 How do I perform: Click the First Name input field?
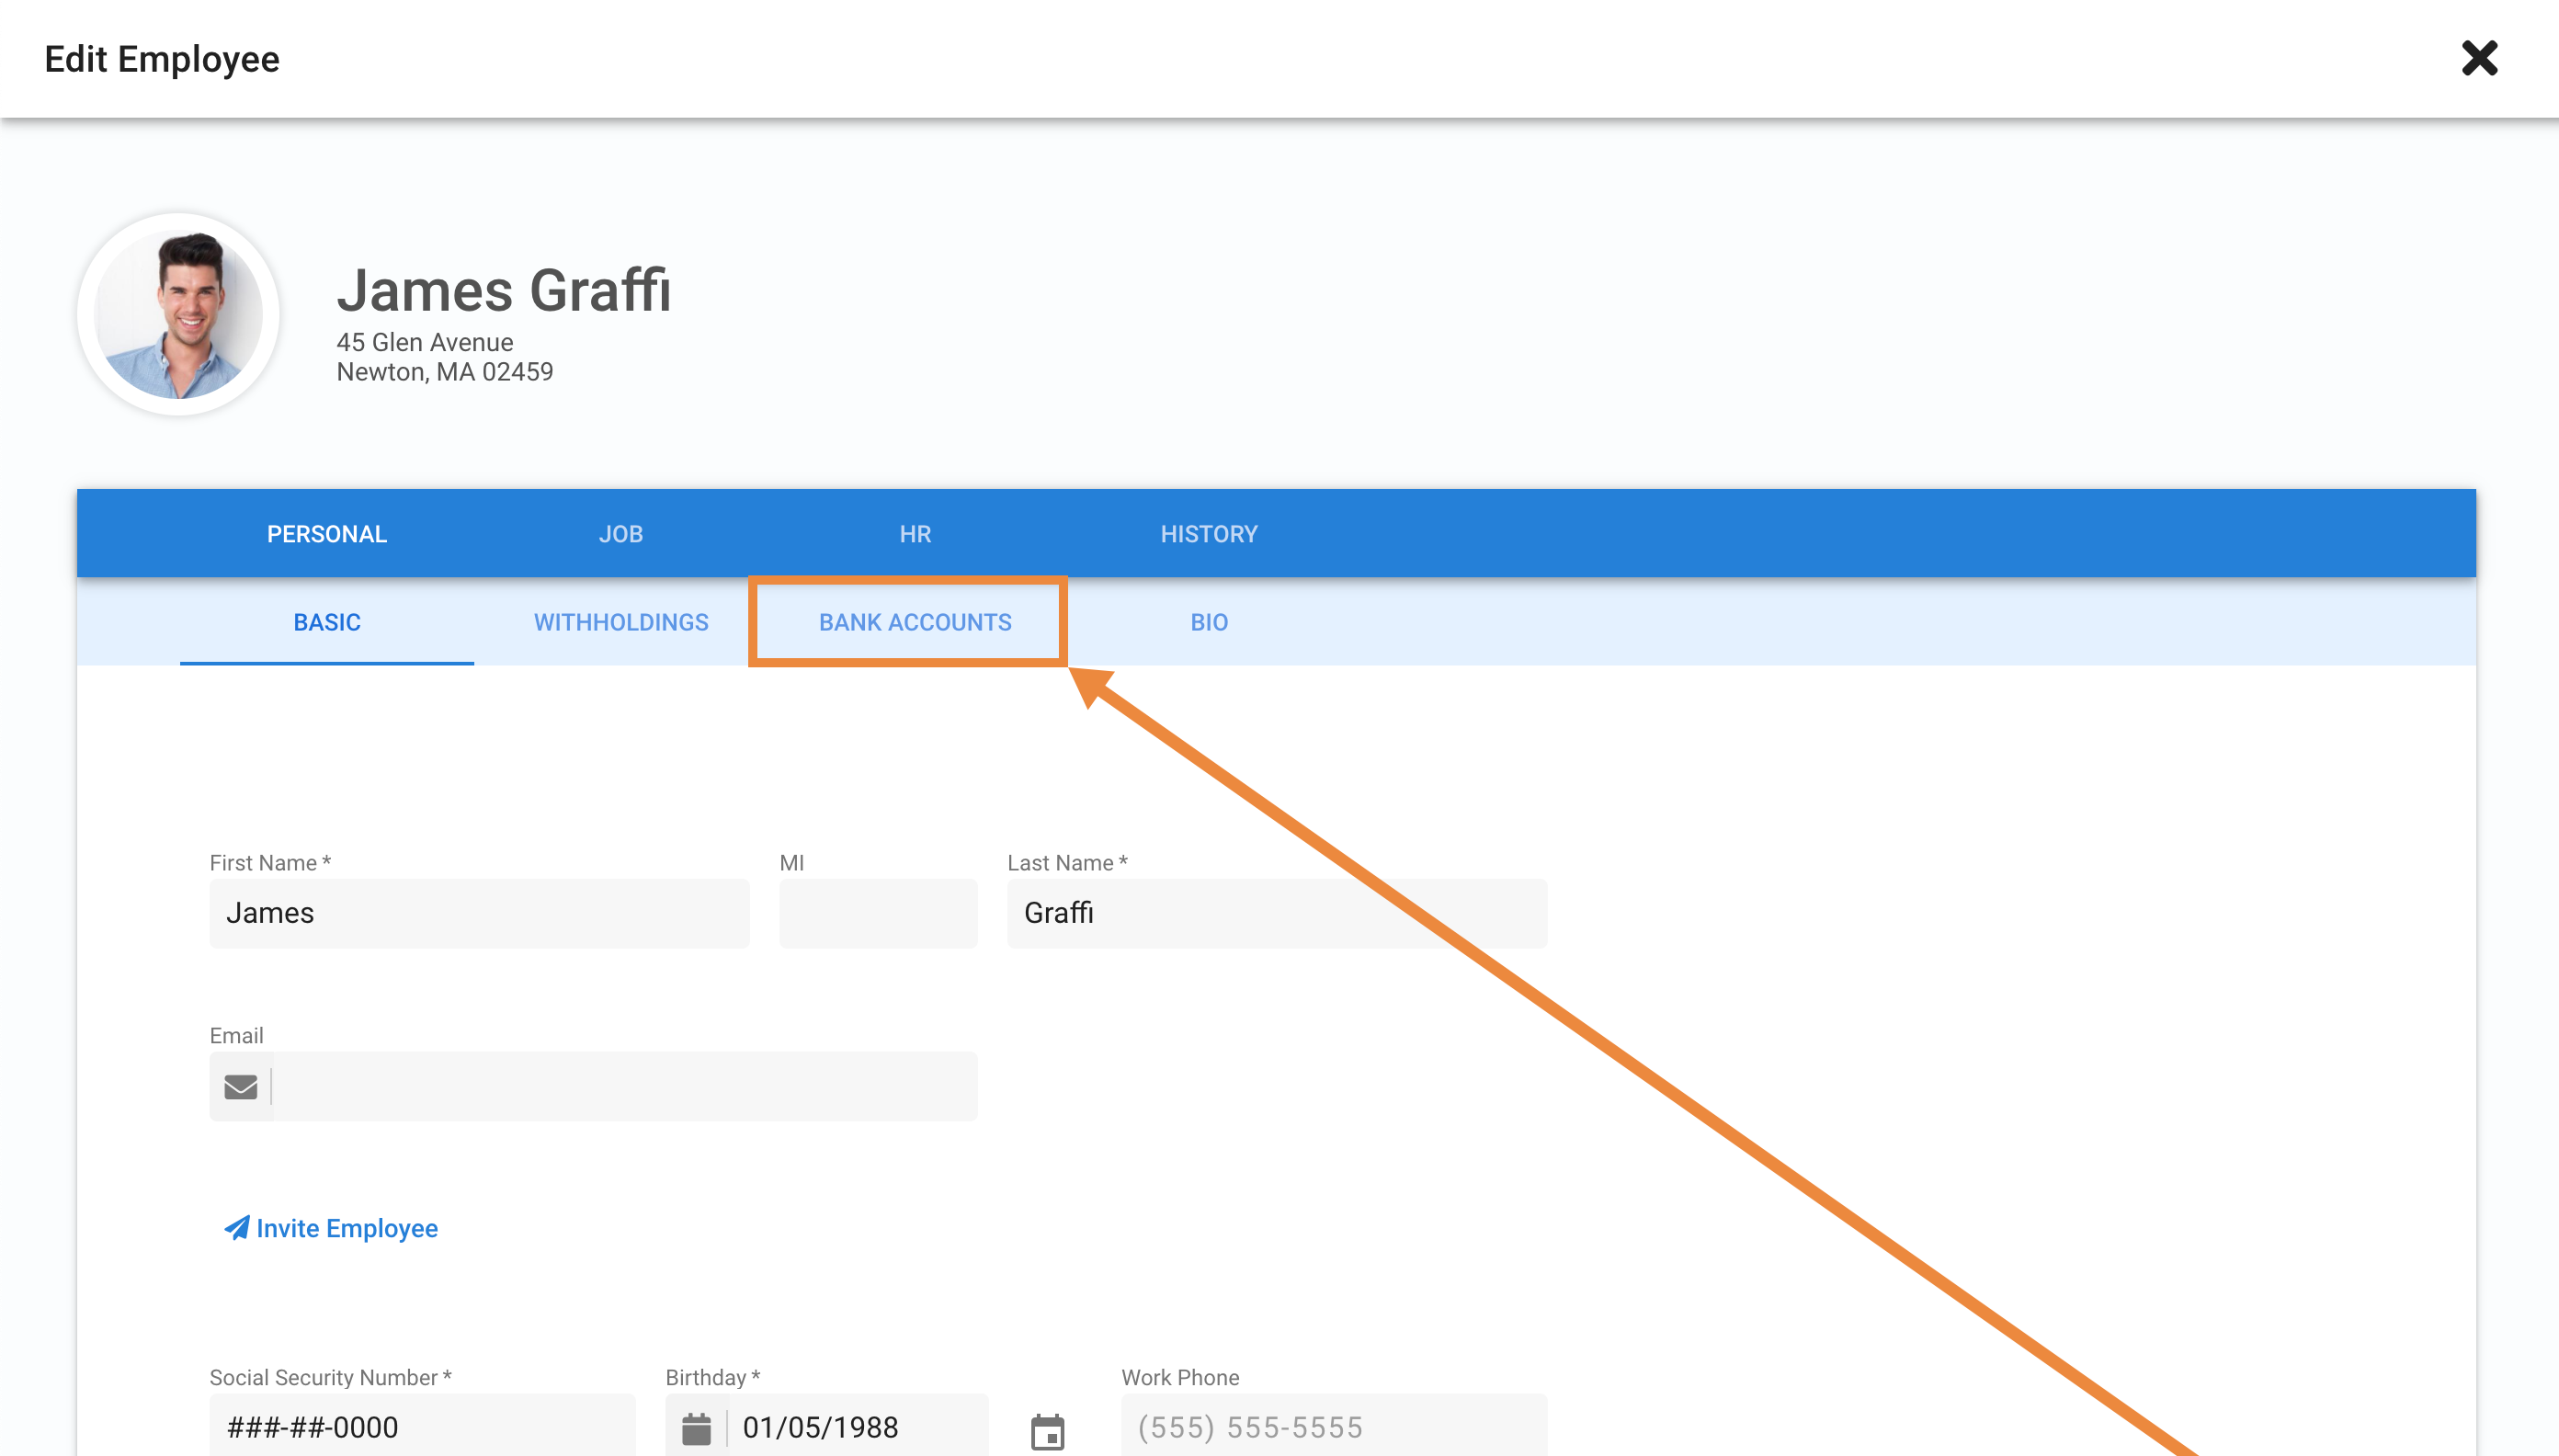pos(478,913)
